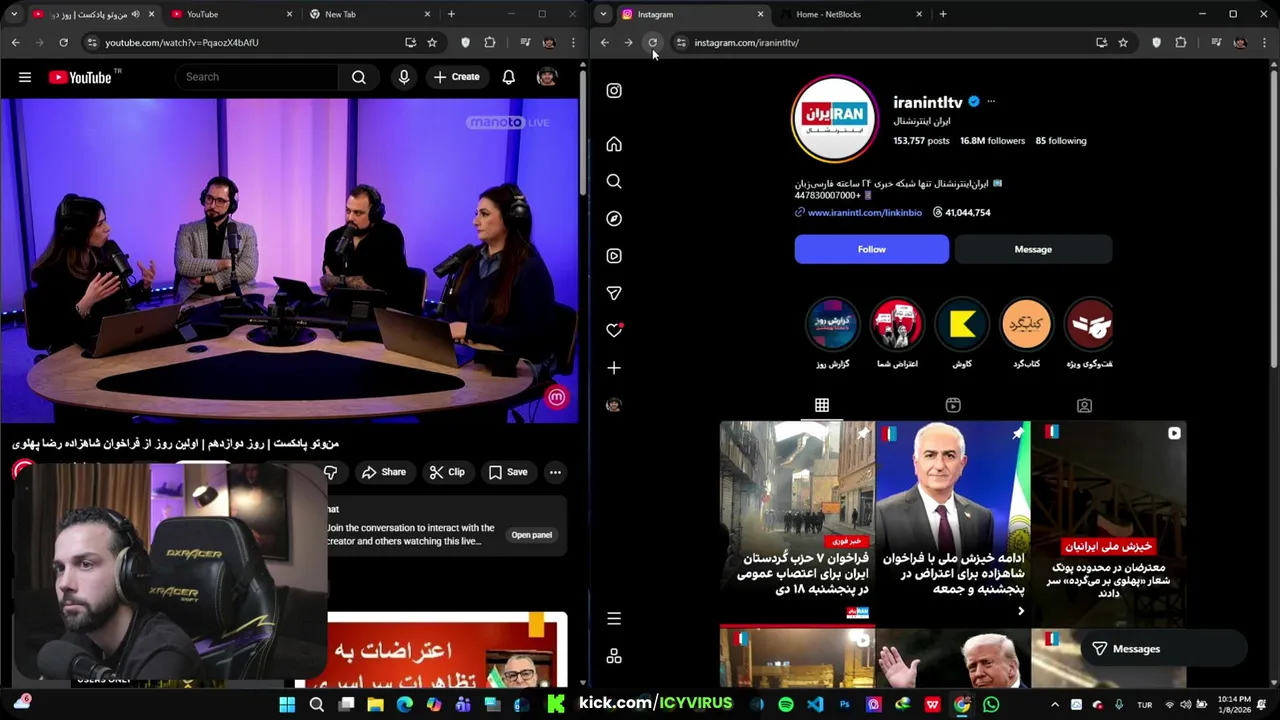Screen dimensions: 1280x720
Task: Reload the Instagram browser page
Action: pyautogui.click(x=653, y=42)
